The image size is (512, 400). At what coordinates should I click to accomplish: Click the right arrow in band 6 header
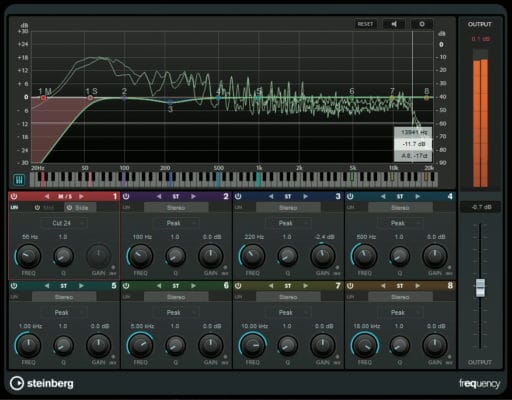[x=193, y=286]
